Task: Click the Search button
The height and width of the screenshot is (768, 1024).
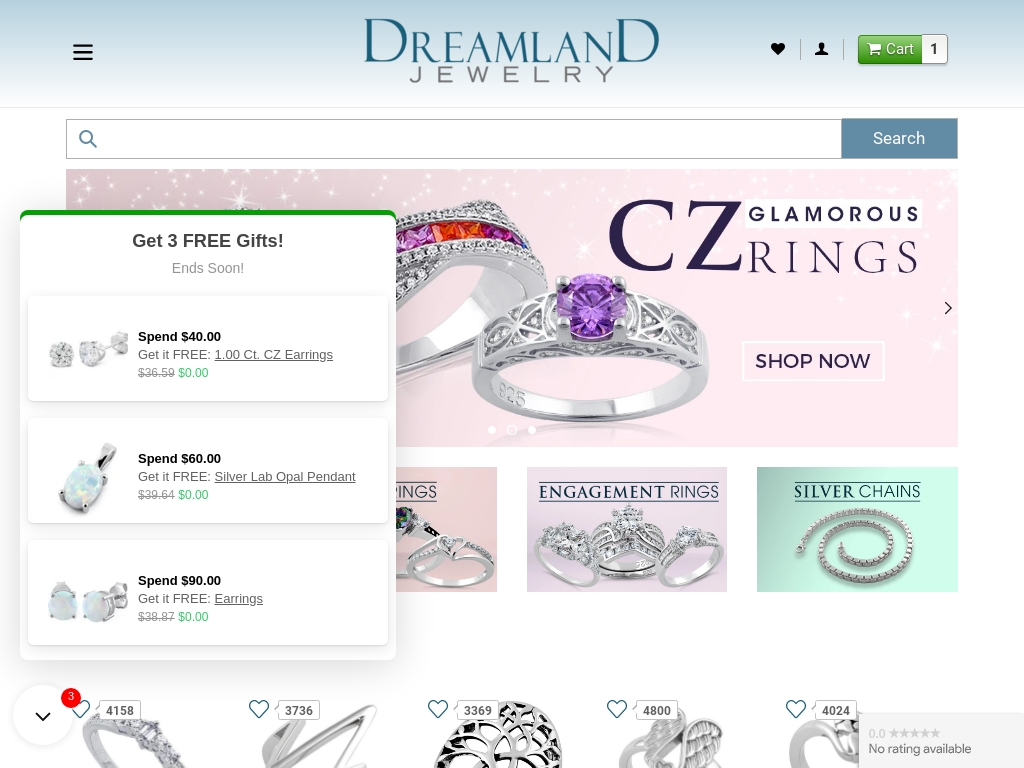Action: coord(899,138)
